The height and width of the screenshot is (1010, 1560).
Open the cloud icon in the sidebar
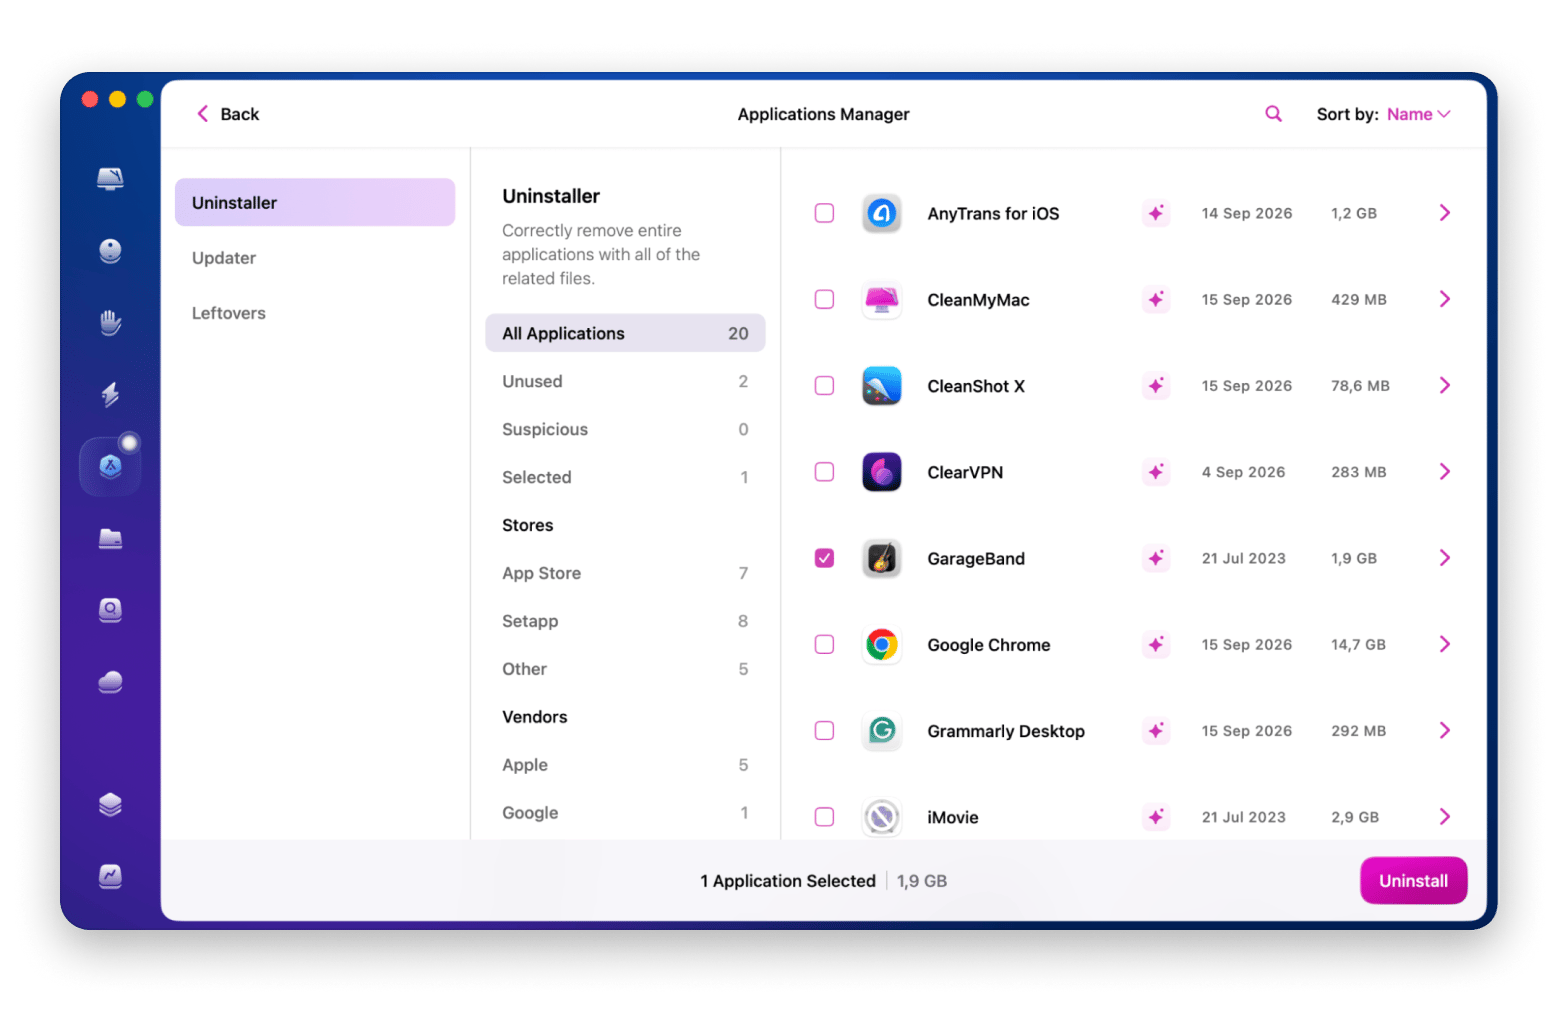point(110,682)
